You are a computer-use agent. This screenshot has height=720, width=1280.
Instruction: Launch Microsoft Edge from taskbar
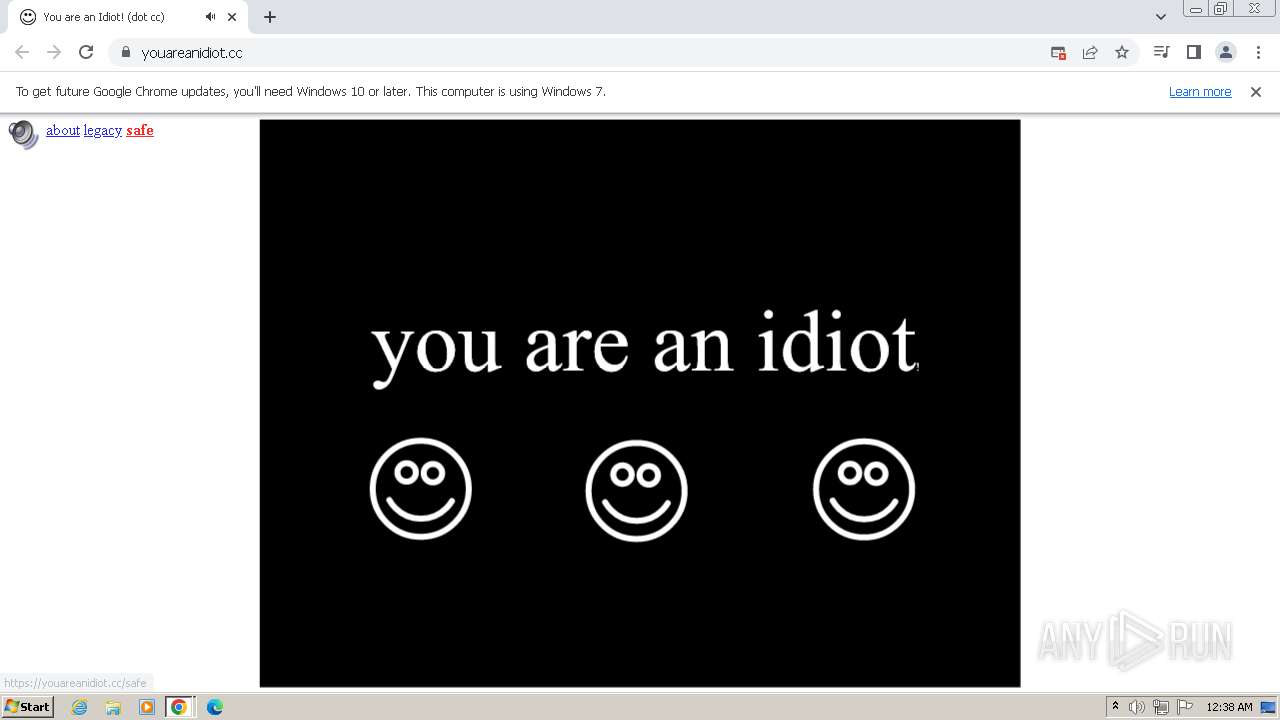click(215, 707)
